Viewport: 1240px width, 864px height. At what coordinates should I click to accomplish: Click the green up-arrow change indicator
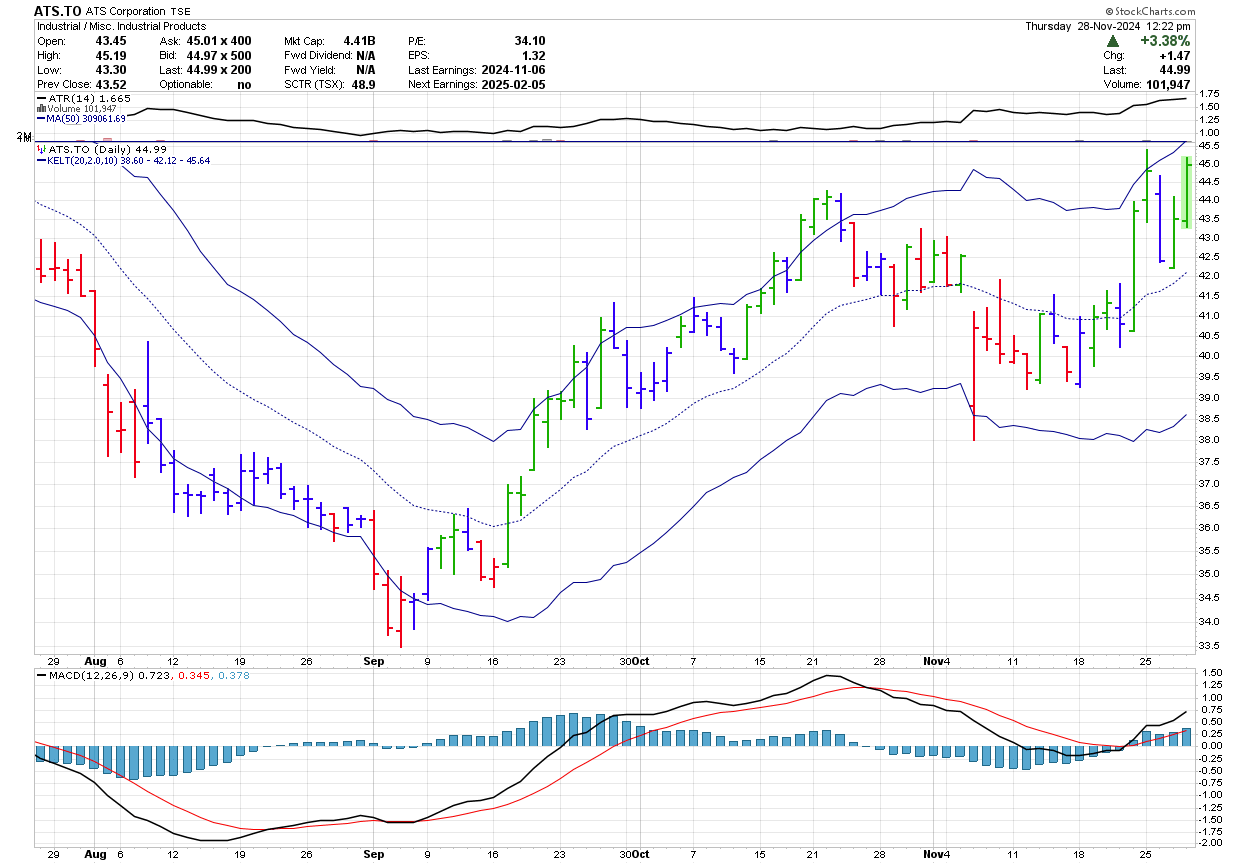[x=1111, y=41]
